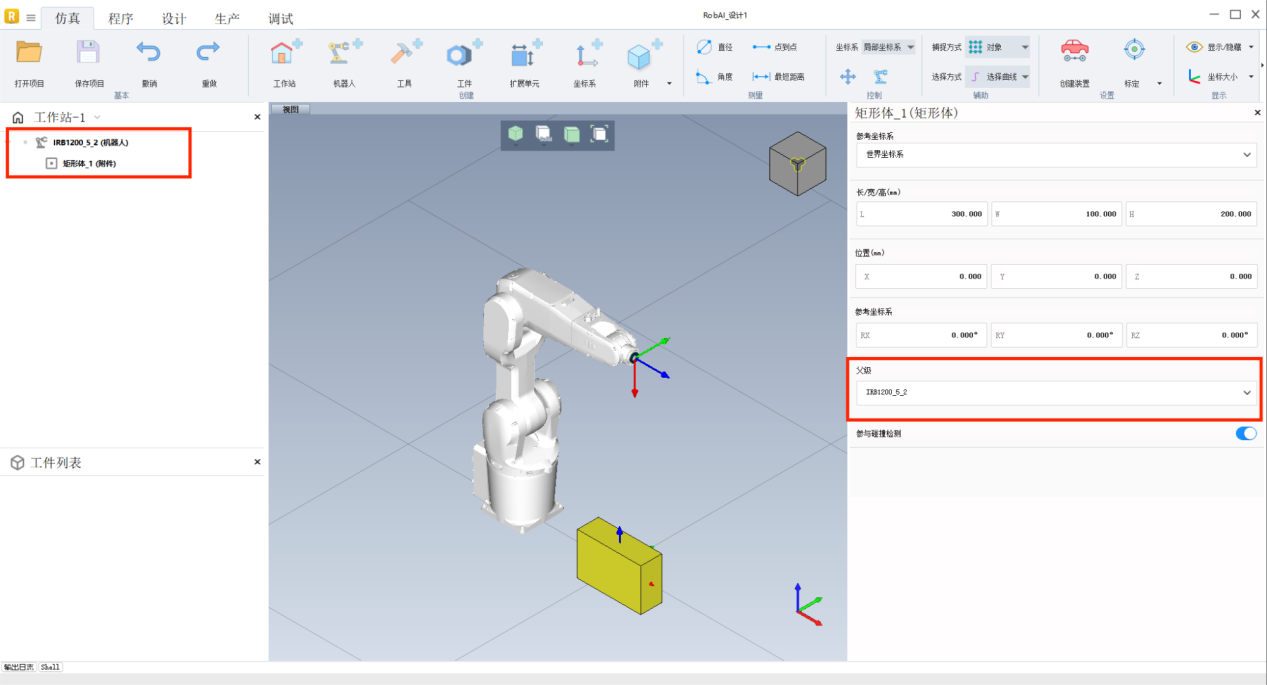Image resolution: width=1267 pixels, height=685 pixels.
Task: Select 矩形体_1 (附件) in the tree
Action: click(x=89, y=163)
